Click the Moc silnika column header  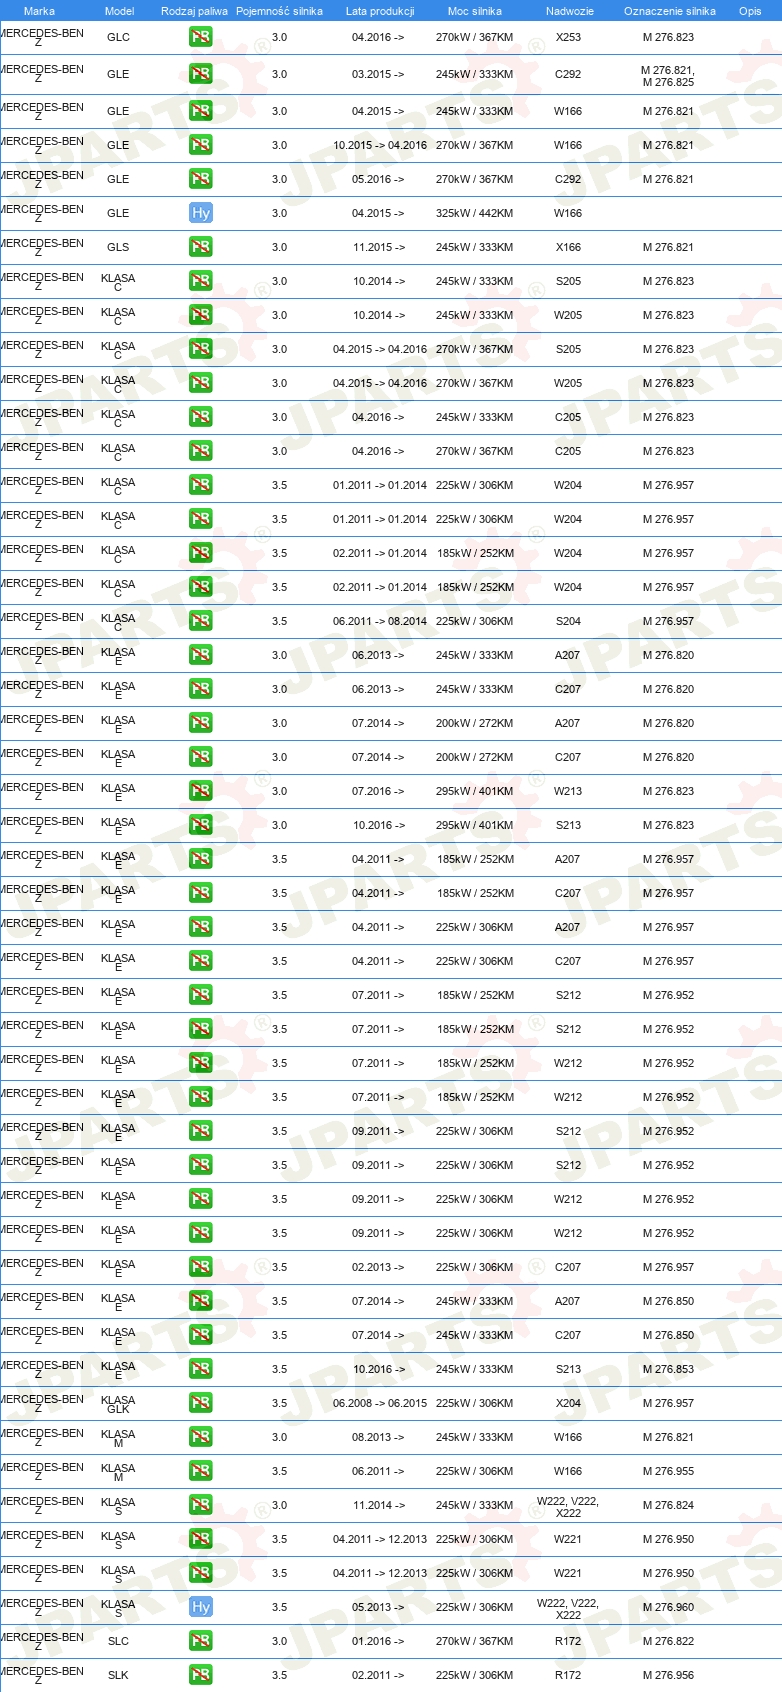pos(475,11)
